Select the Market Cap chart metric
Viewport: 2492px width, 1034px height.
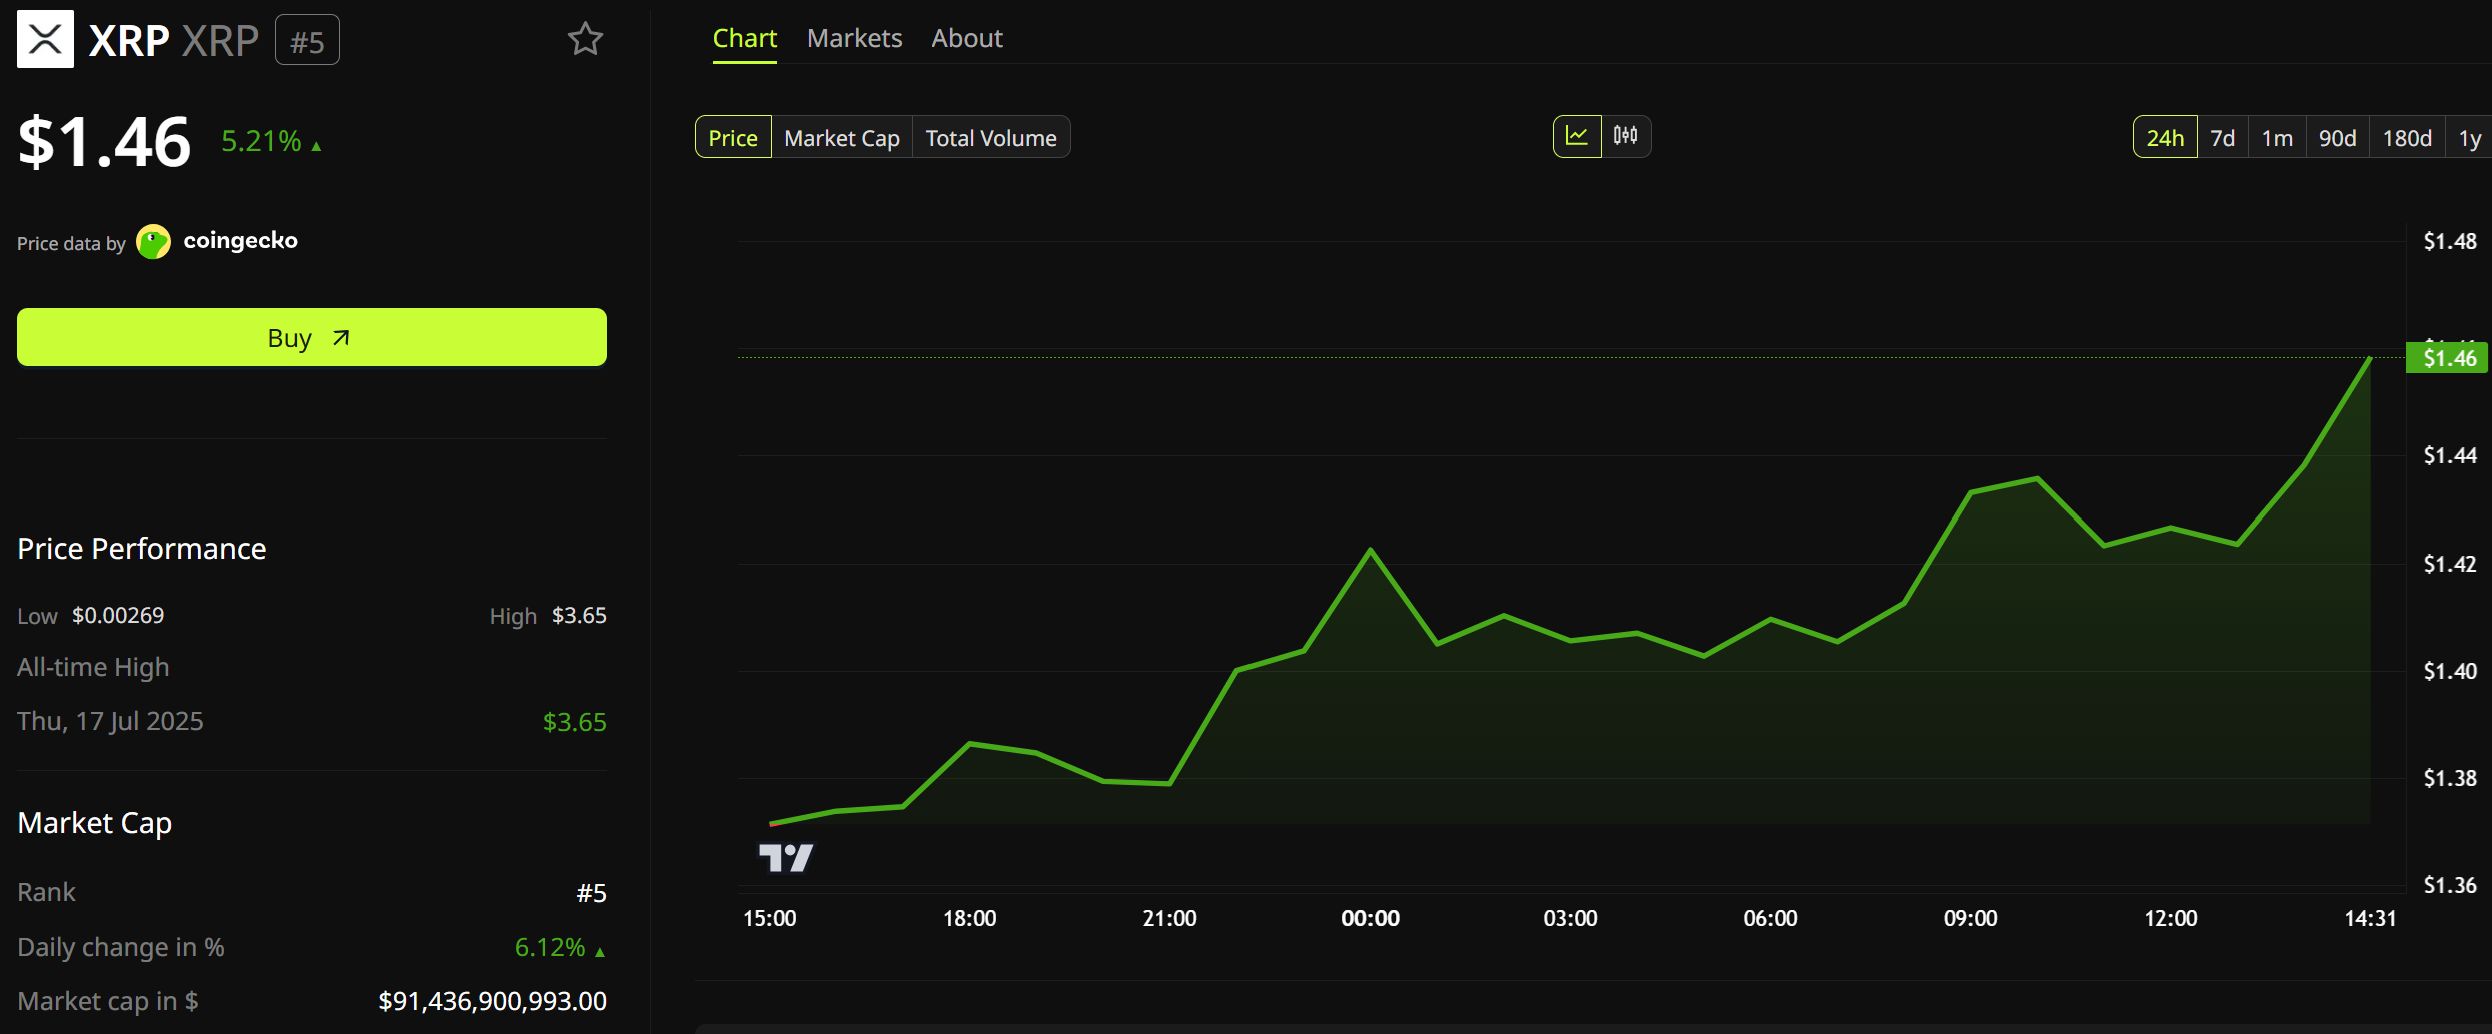842,137
